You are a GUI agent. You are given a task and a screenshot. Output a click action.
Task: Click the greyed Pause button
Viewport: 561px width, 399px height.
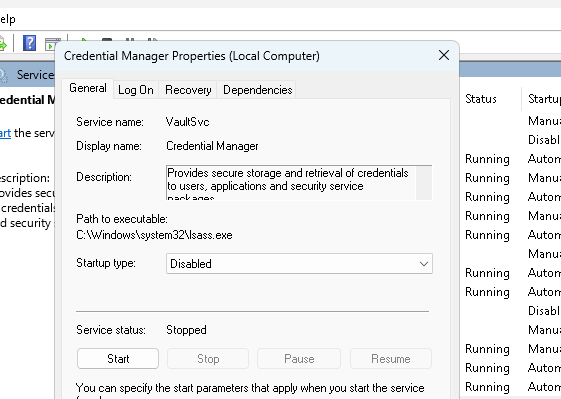pyautogui.click(x=299, y=359)
